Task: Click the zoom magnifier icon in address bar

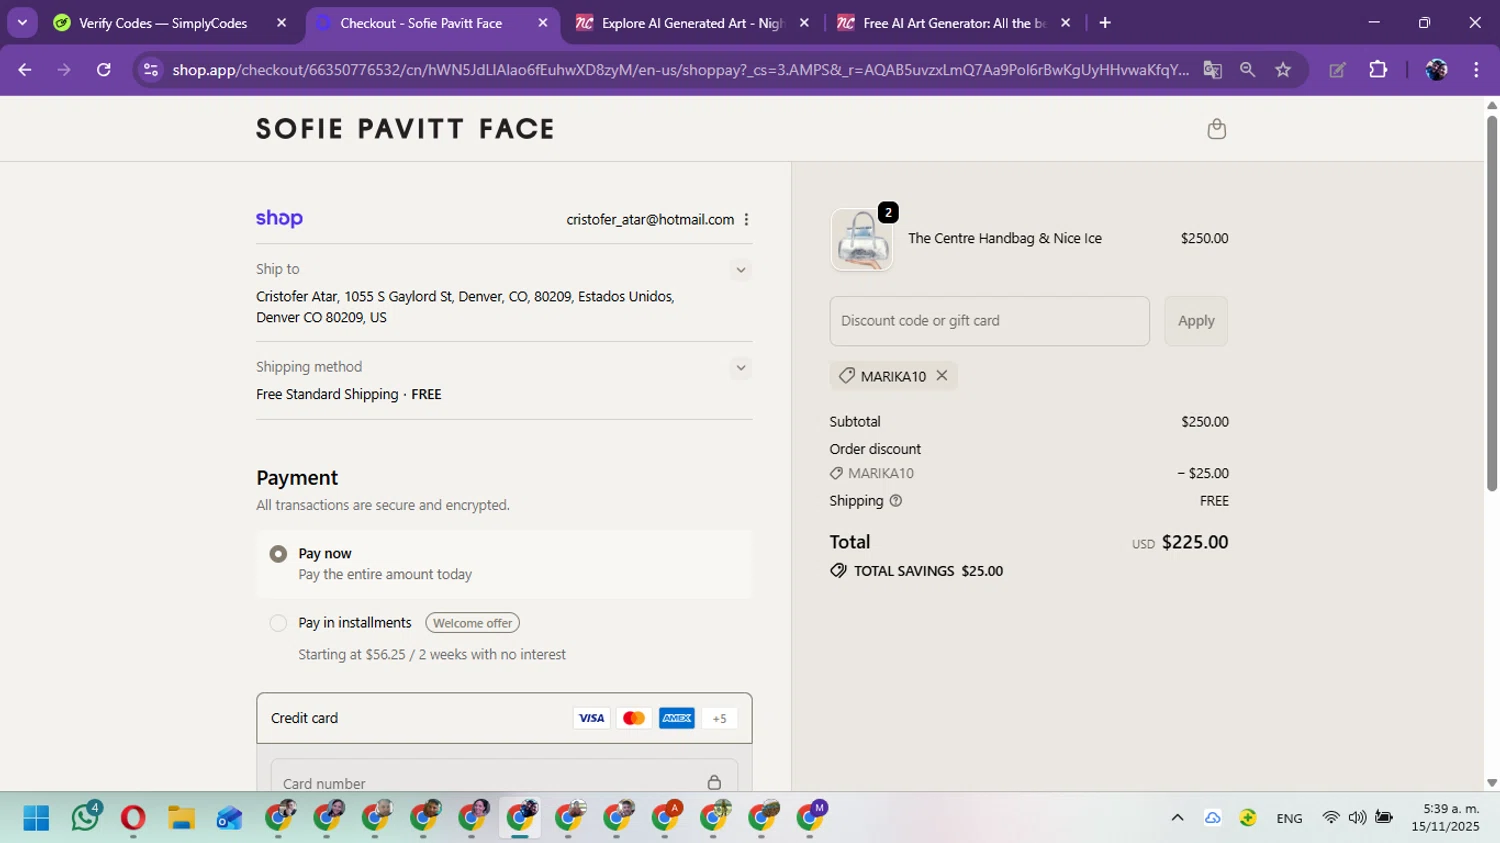Action: point(1247,70)
